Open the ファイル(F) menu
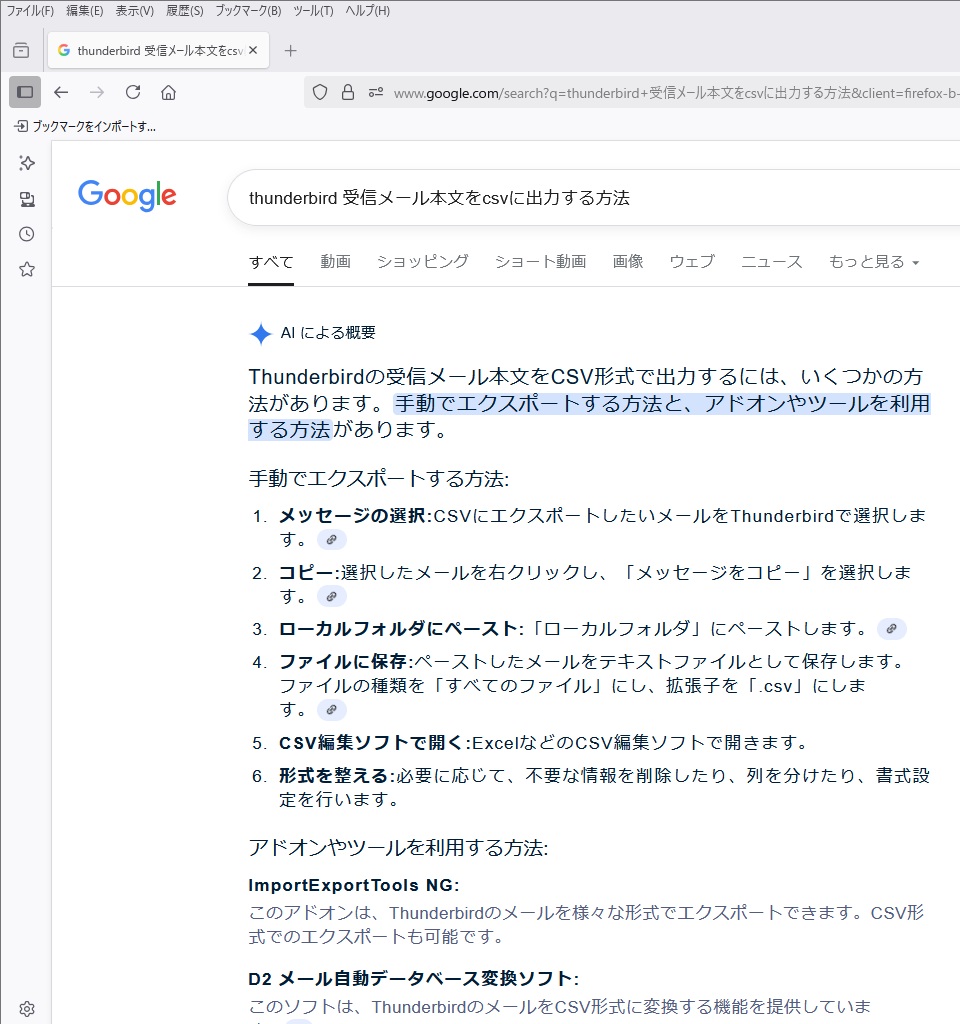This screenshot has height=1024, width=960. pyautogui.click(x=30, y=10)
